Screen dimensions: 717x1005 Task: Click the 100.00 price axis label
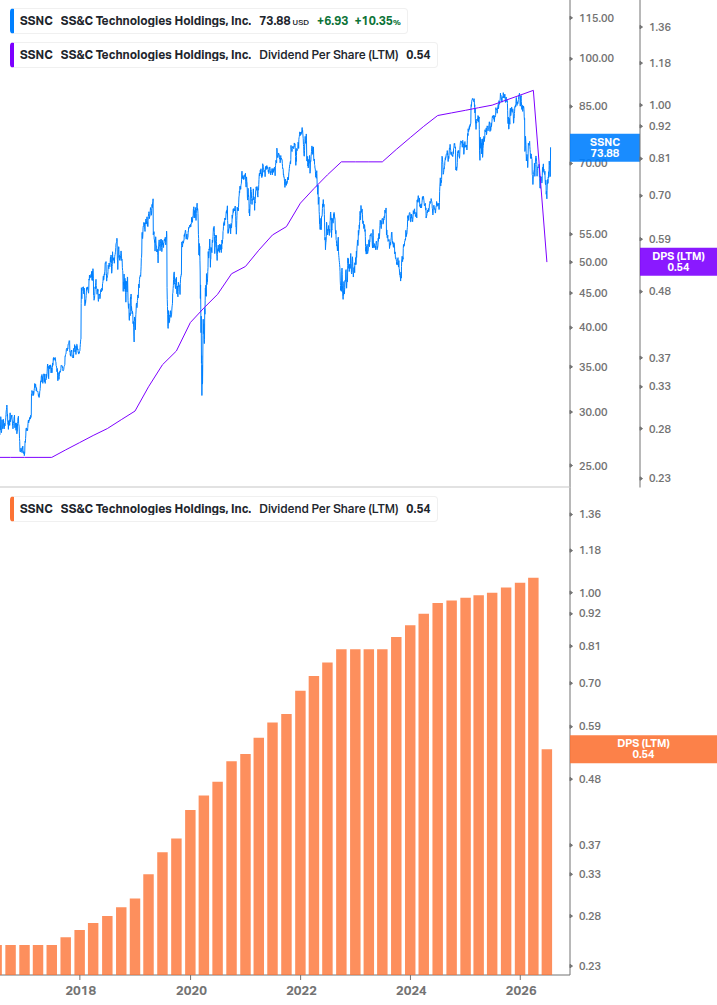pos(597,58)
